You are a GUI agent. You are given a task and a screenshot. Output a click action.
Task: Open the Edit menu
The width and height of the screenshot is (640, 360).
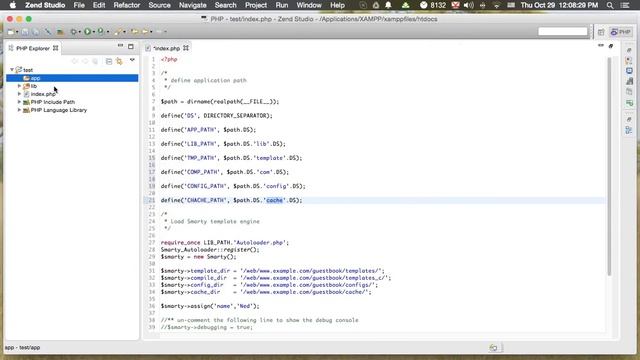99,5
